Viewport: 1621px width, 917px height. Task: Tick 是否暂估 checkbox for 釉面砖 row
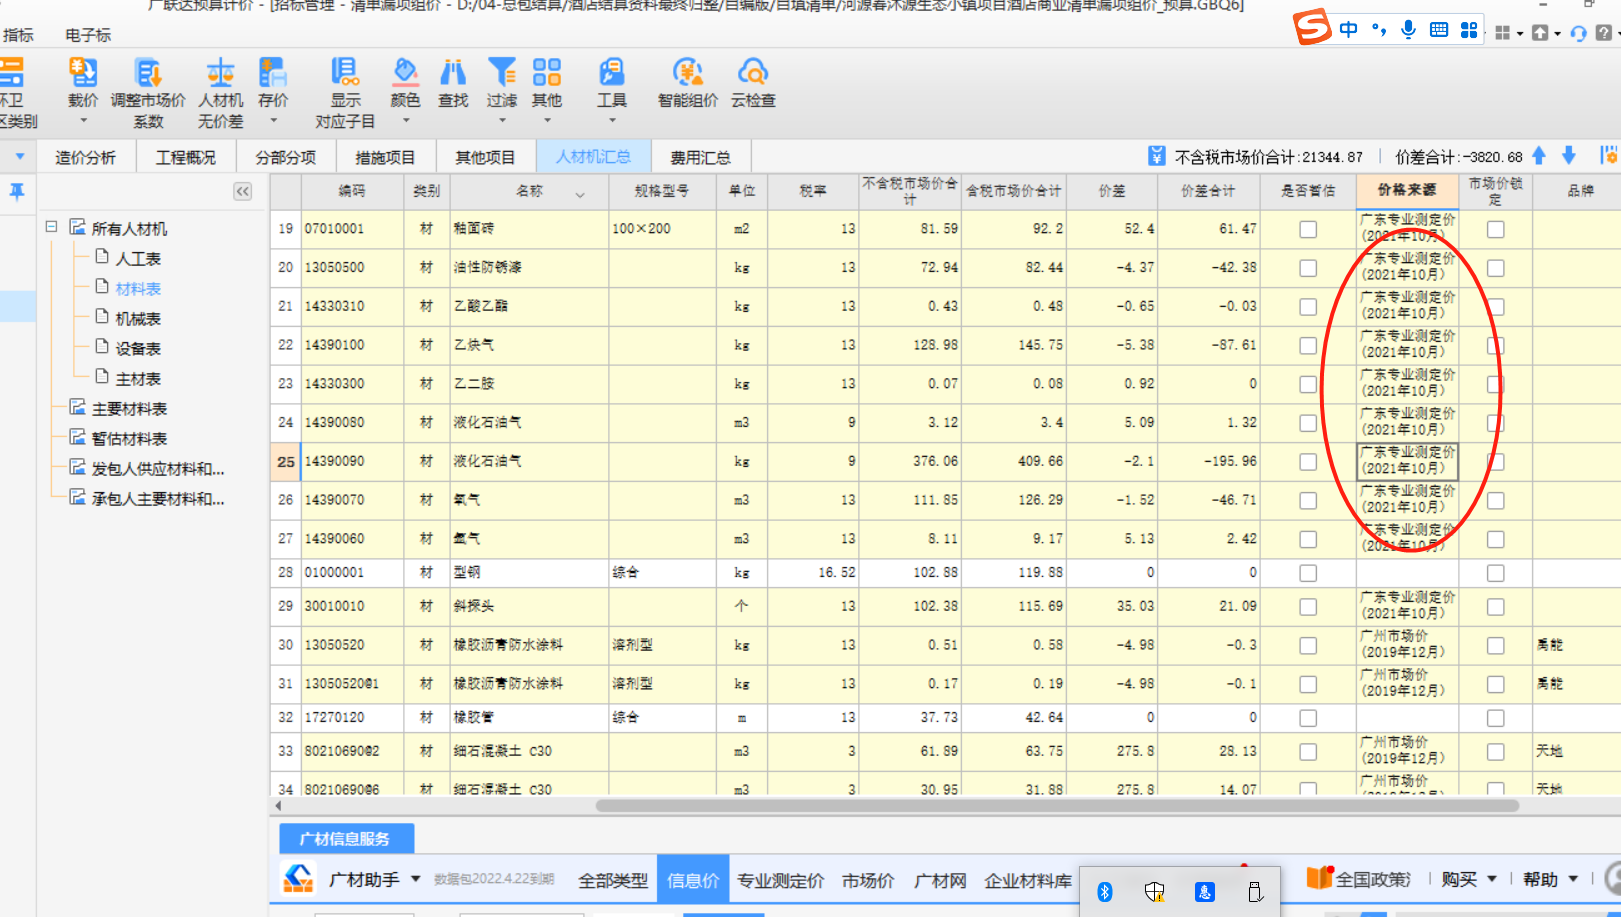tap(1307, 229)
